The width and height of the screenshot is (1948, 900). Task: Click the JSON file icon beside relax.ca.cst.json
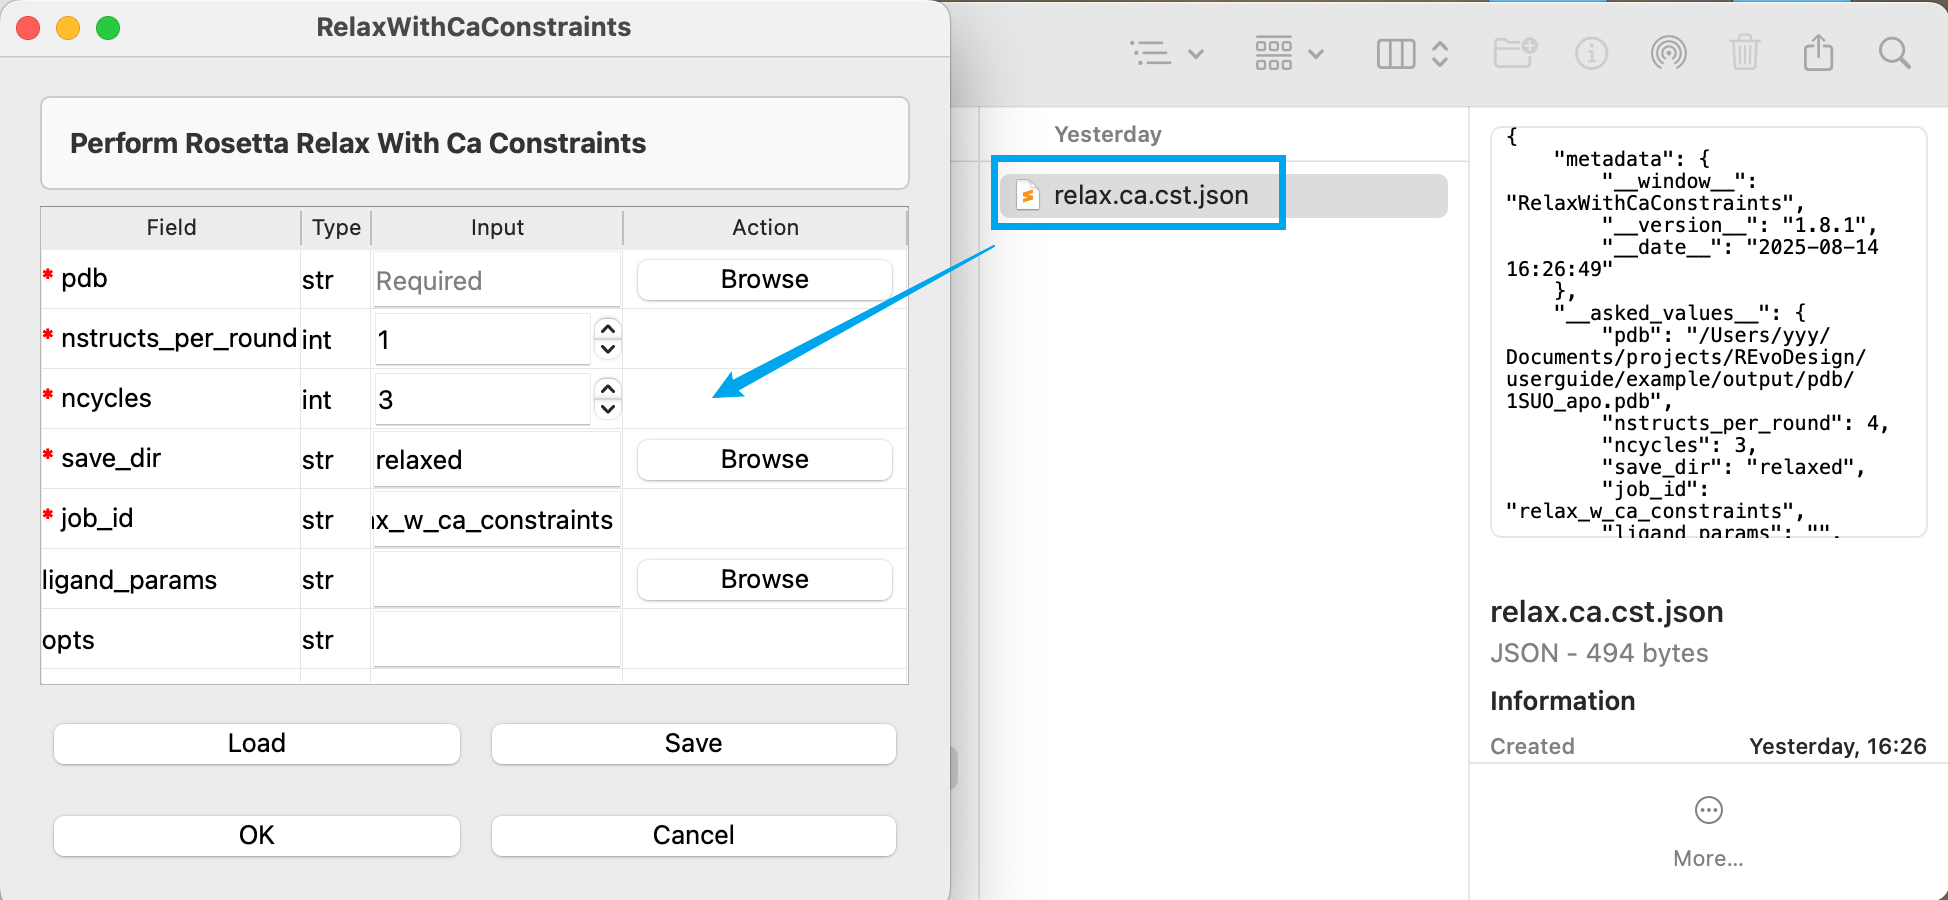click(1027, 195)
